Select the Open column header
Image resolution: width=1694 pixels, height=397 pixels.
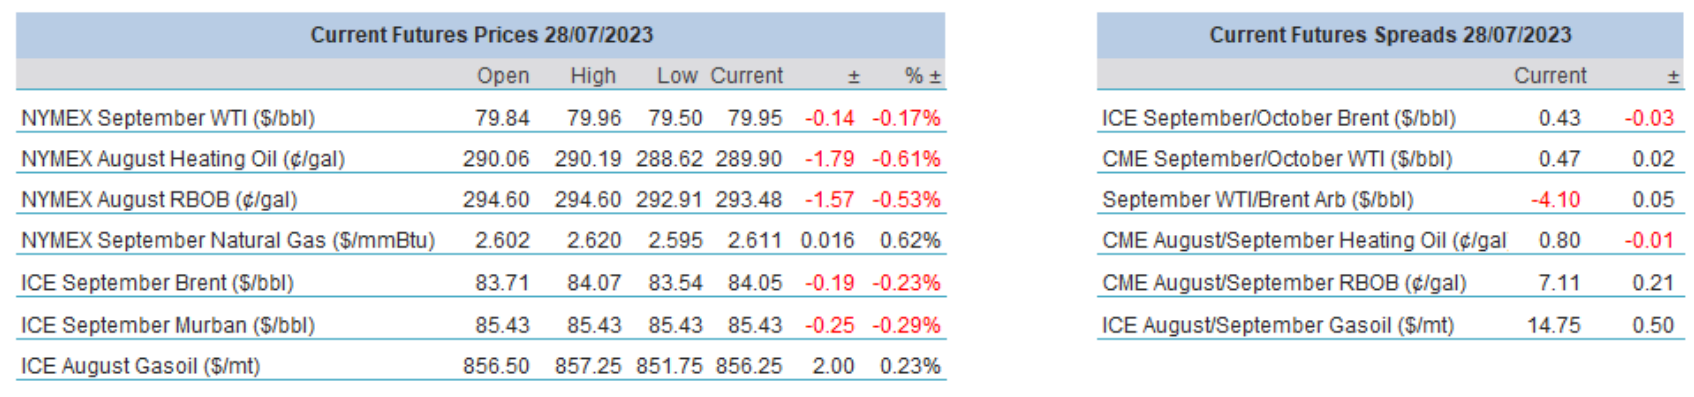503,76
